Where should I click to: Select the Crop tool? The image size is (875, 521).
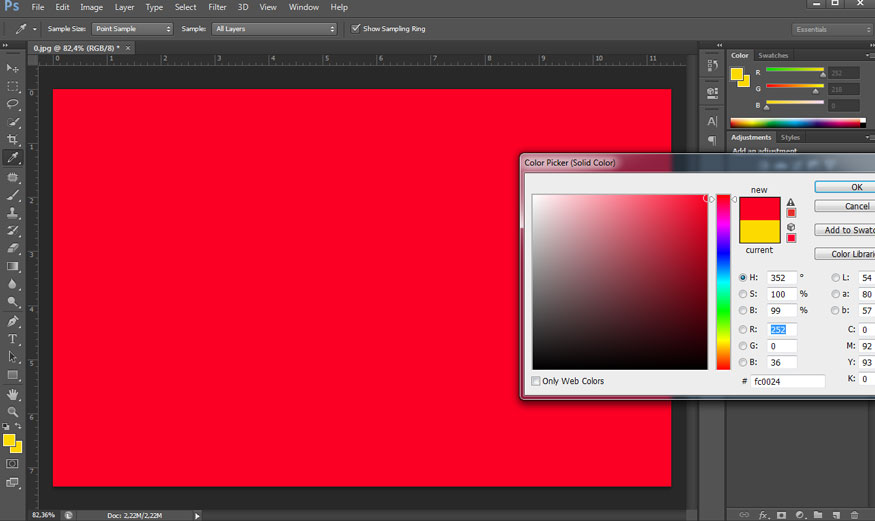point(13,139)
